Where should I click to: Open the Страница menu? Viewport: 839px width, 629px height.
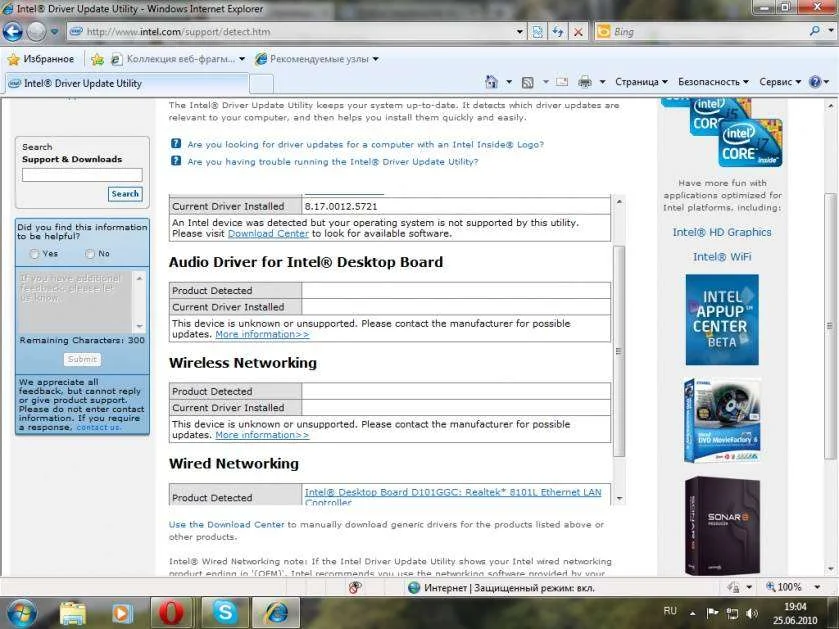pyautogui.click(x=641, y=82)
